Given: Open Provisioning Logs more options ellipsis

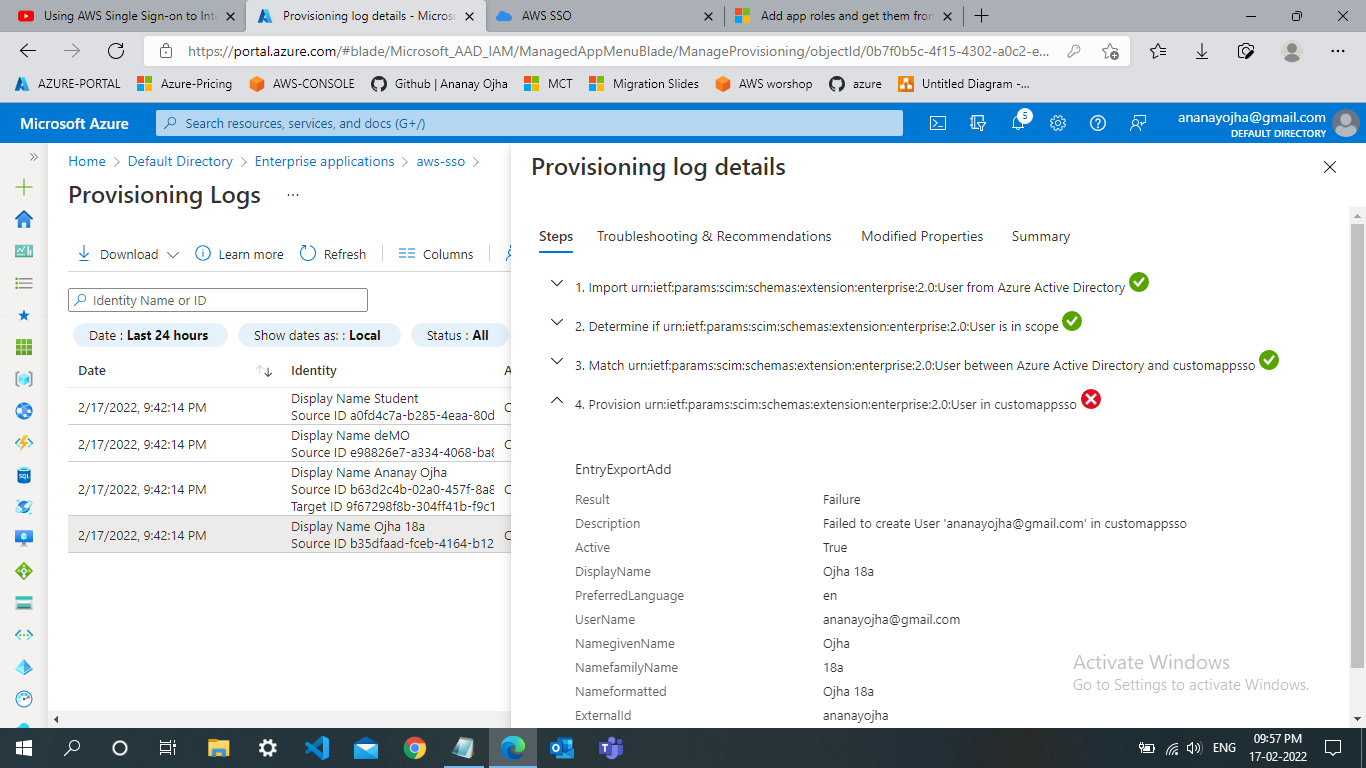Looking at the screenshot, I should 293,196.
